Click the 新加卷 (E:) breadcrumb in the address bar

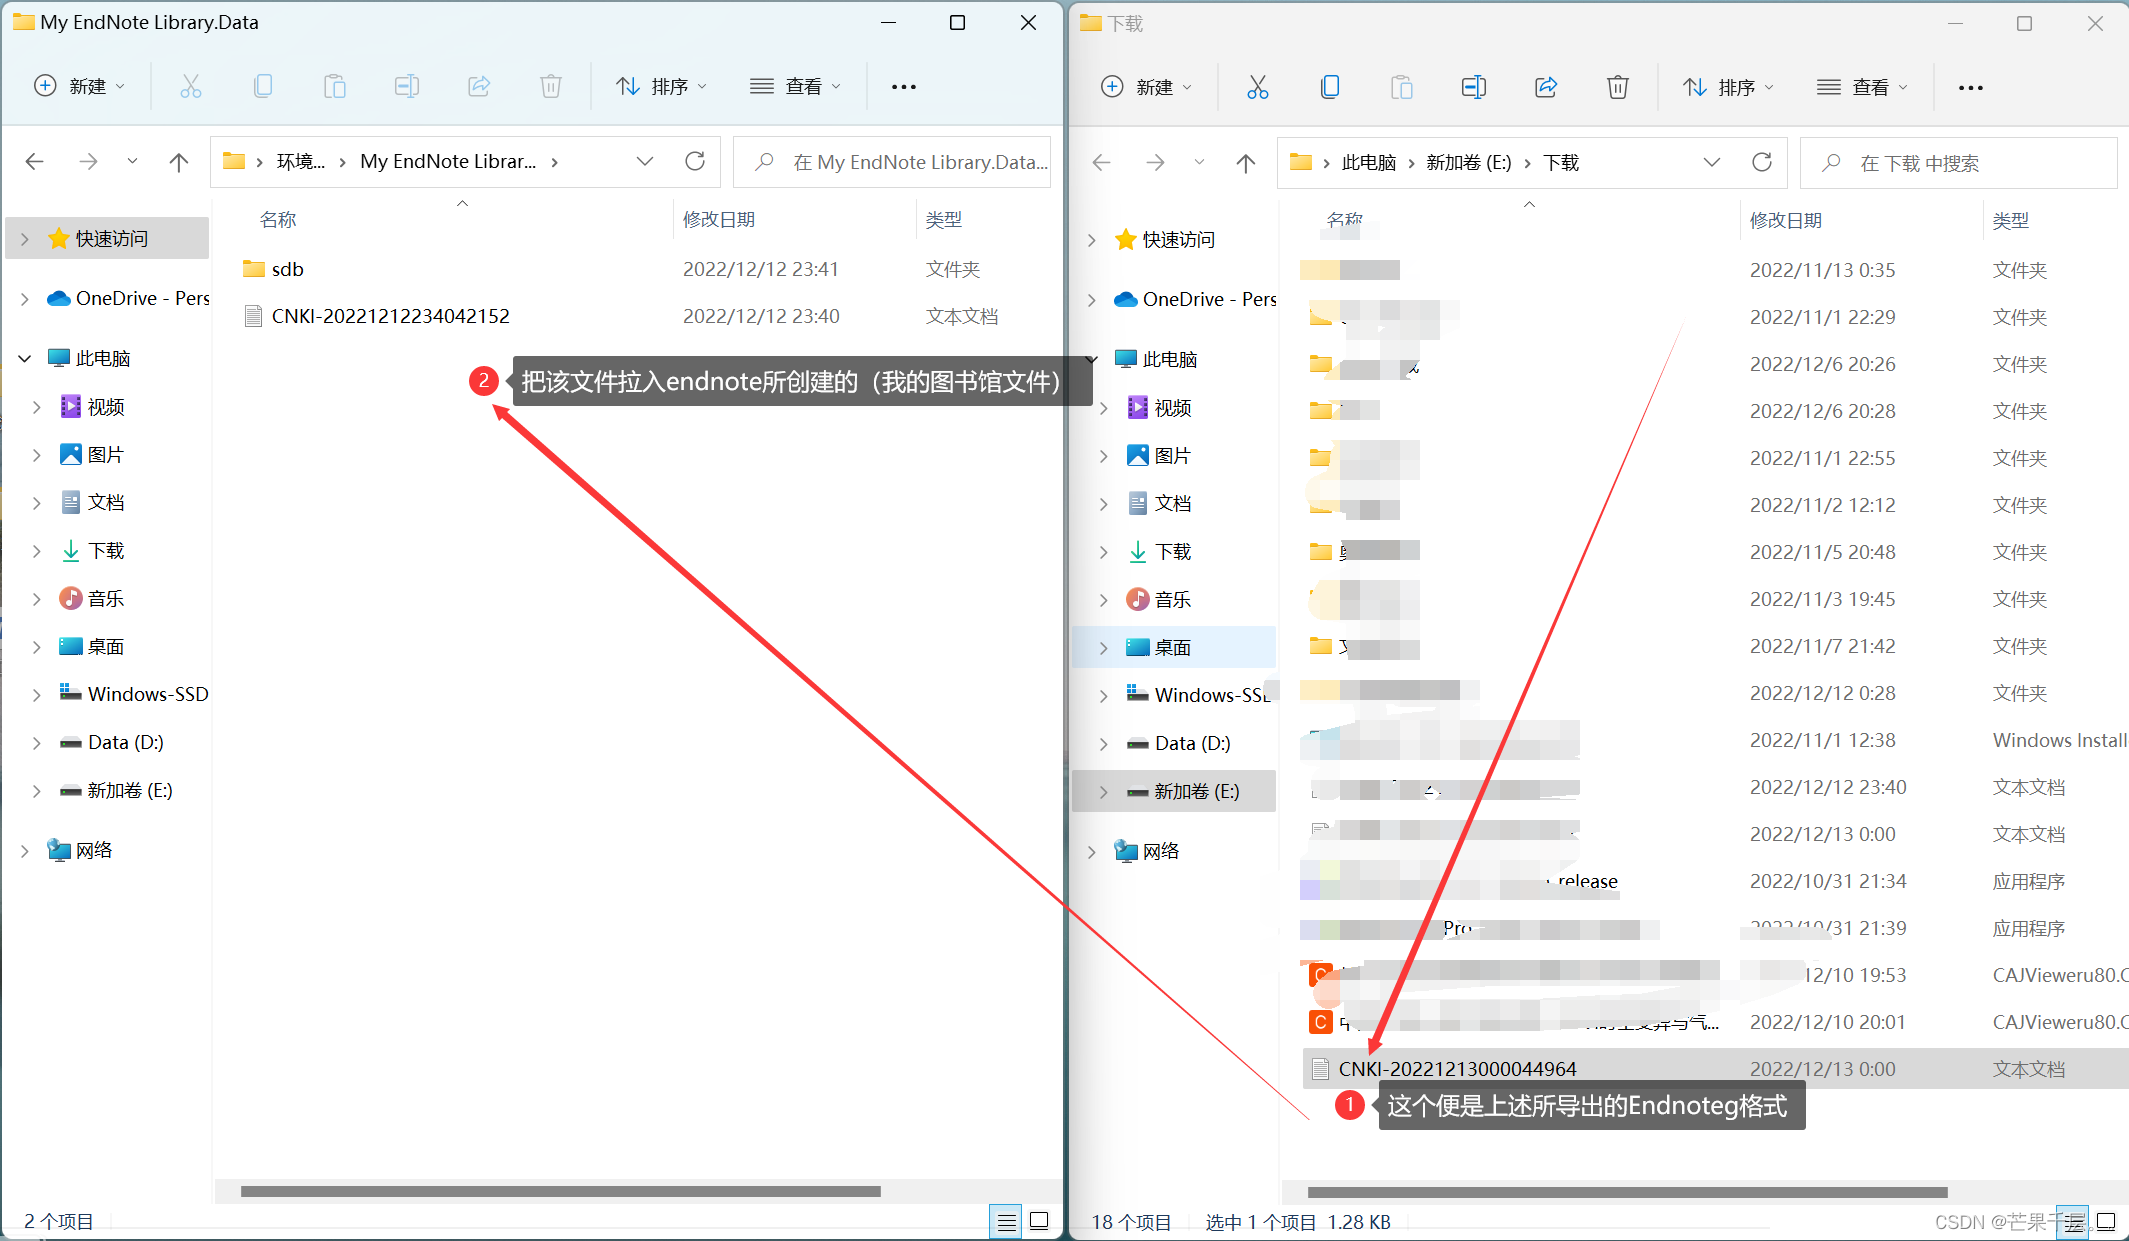[x=1468, y=163]
